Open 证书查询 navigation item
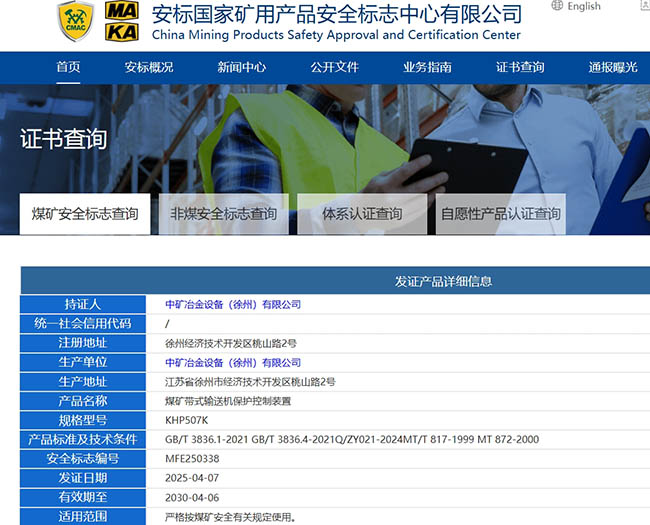Image resolution: width=650 pixels, height=525 pixels. (520, 67)
